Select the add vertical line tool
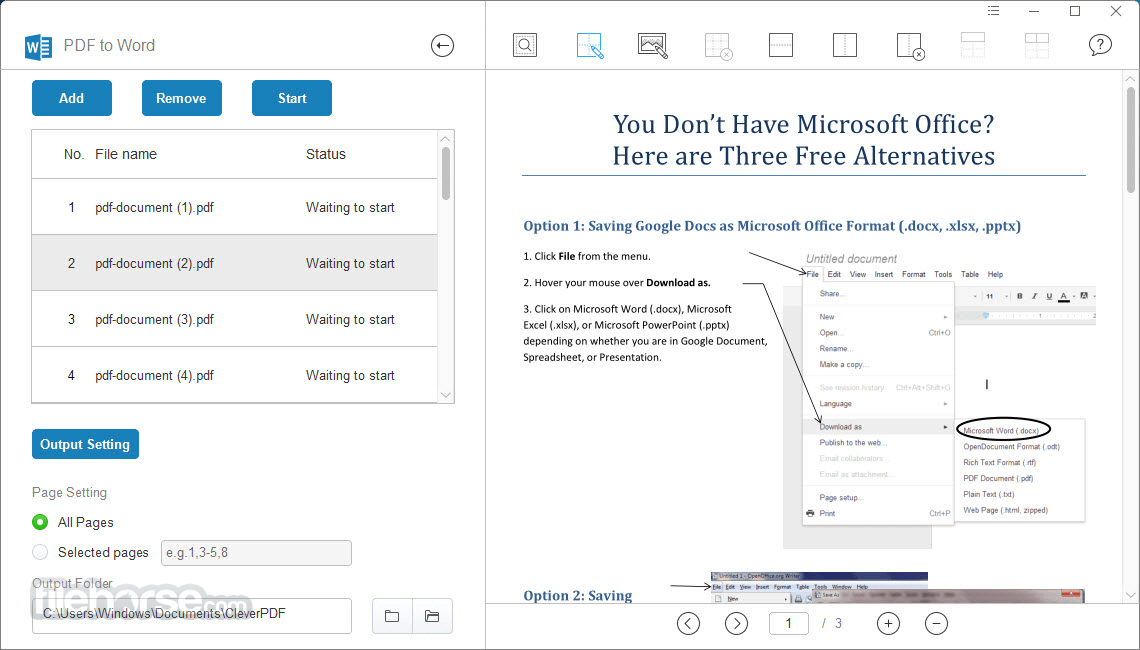The image size is (1140, 650). 845,45
